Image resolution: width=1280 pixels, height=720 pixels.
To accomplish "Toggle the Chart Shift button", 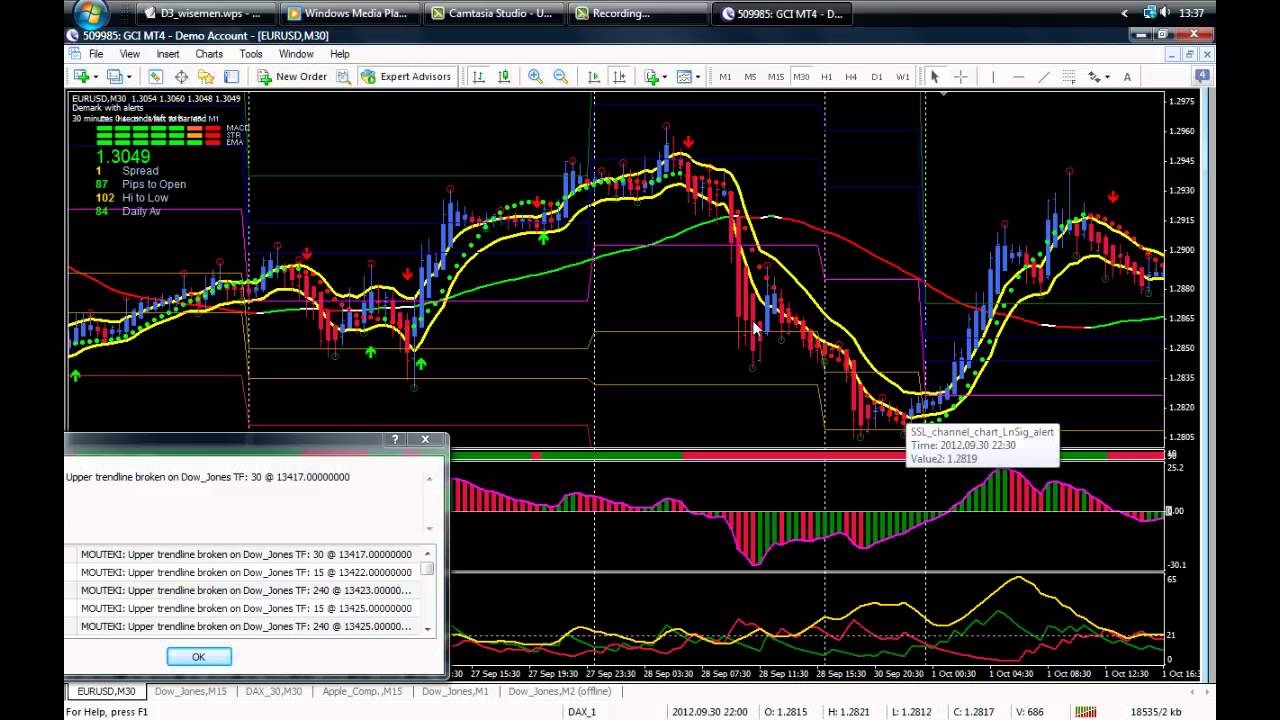I will [x=620, y=77].
